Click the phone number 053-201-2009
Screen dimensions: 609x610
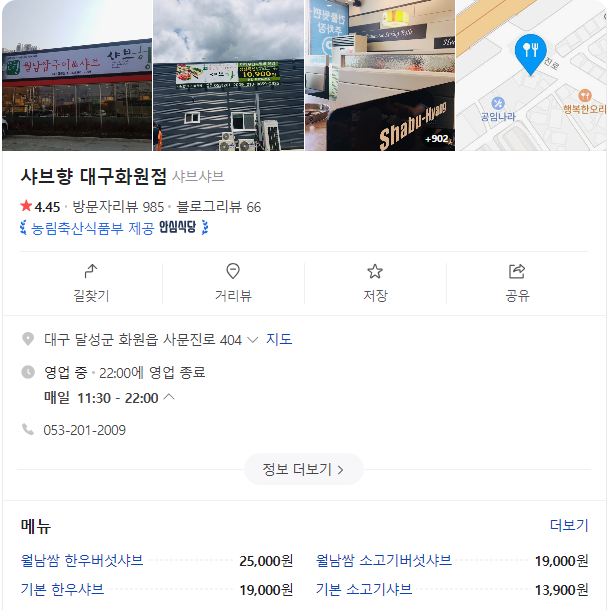pos(84,430)
